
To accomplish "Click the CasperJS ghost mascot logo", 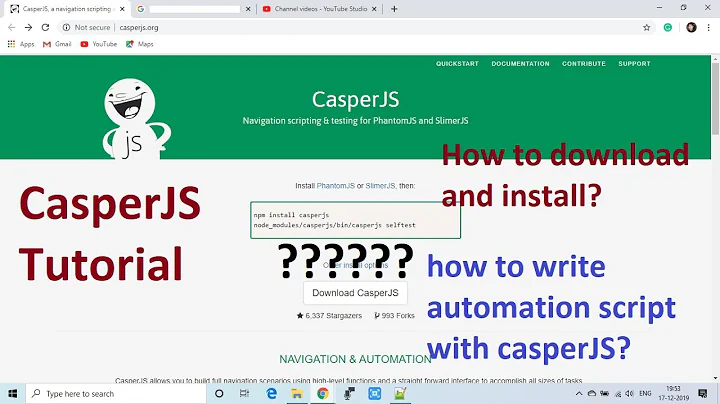I will [x=135, y=118].
